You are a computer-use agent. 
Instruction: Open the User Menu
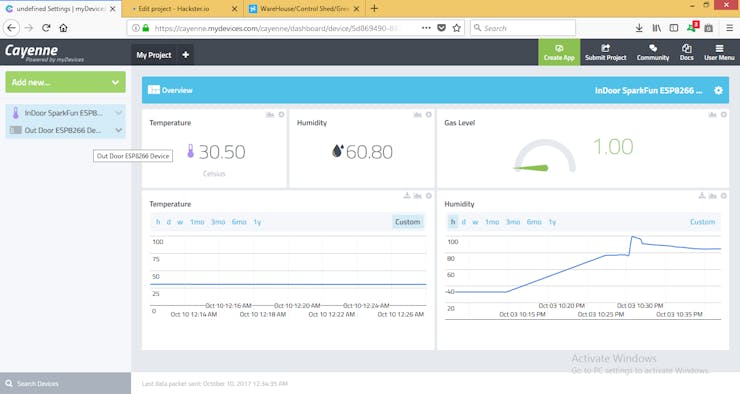click(x=719, y=52)
